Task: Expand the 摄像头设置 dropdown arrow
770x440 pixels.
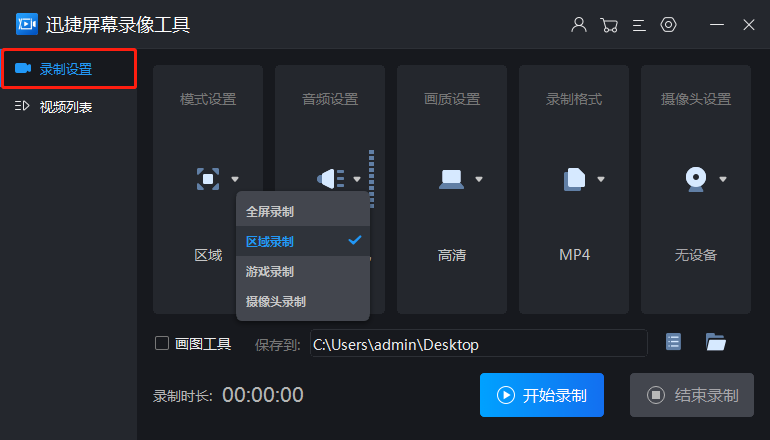Action: 723,179
